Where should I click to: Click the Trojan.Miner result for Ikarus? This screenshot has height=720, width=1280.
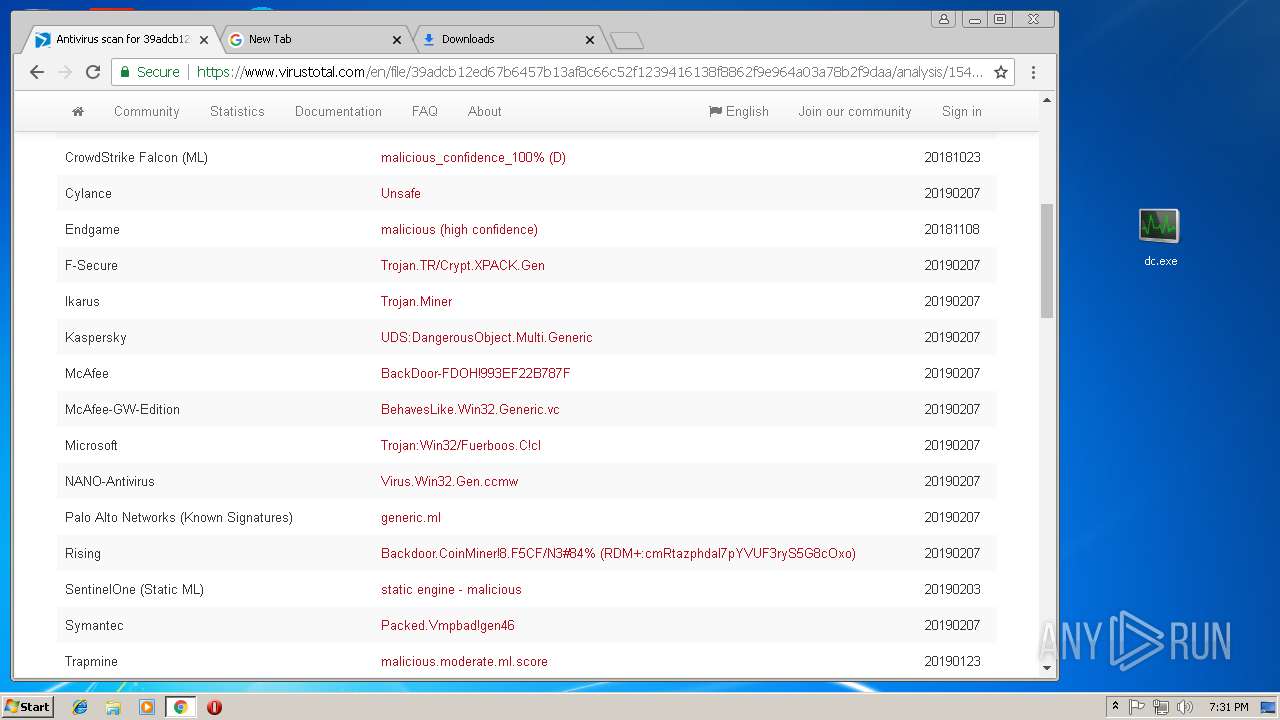tap(416, 301)
